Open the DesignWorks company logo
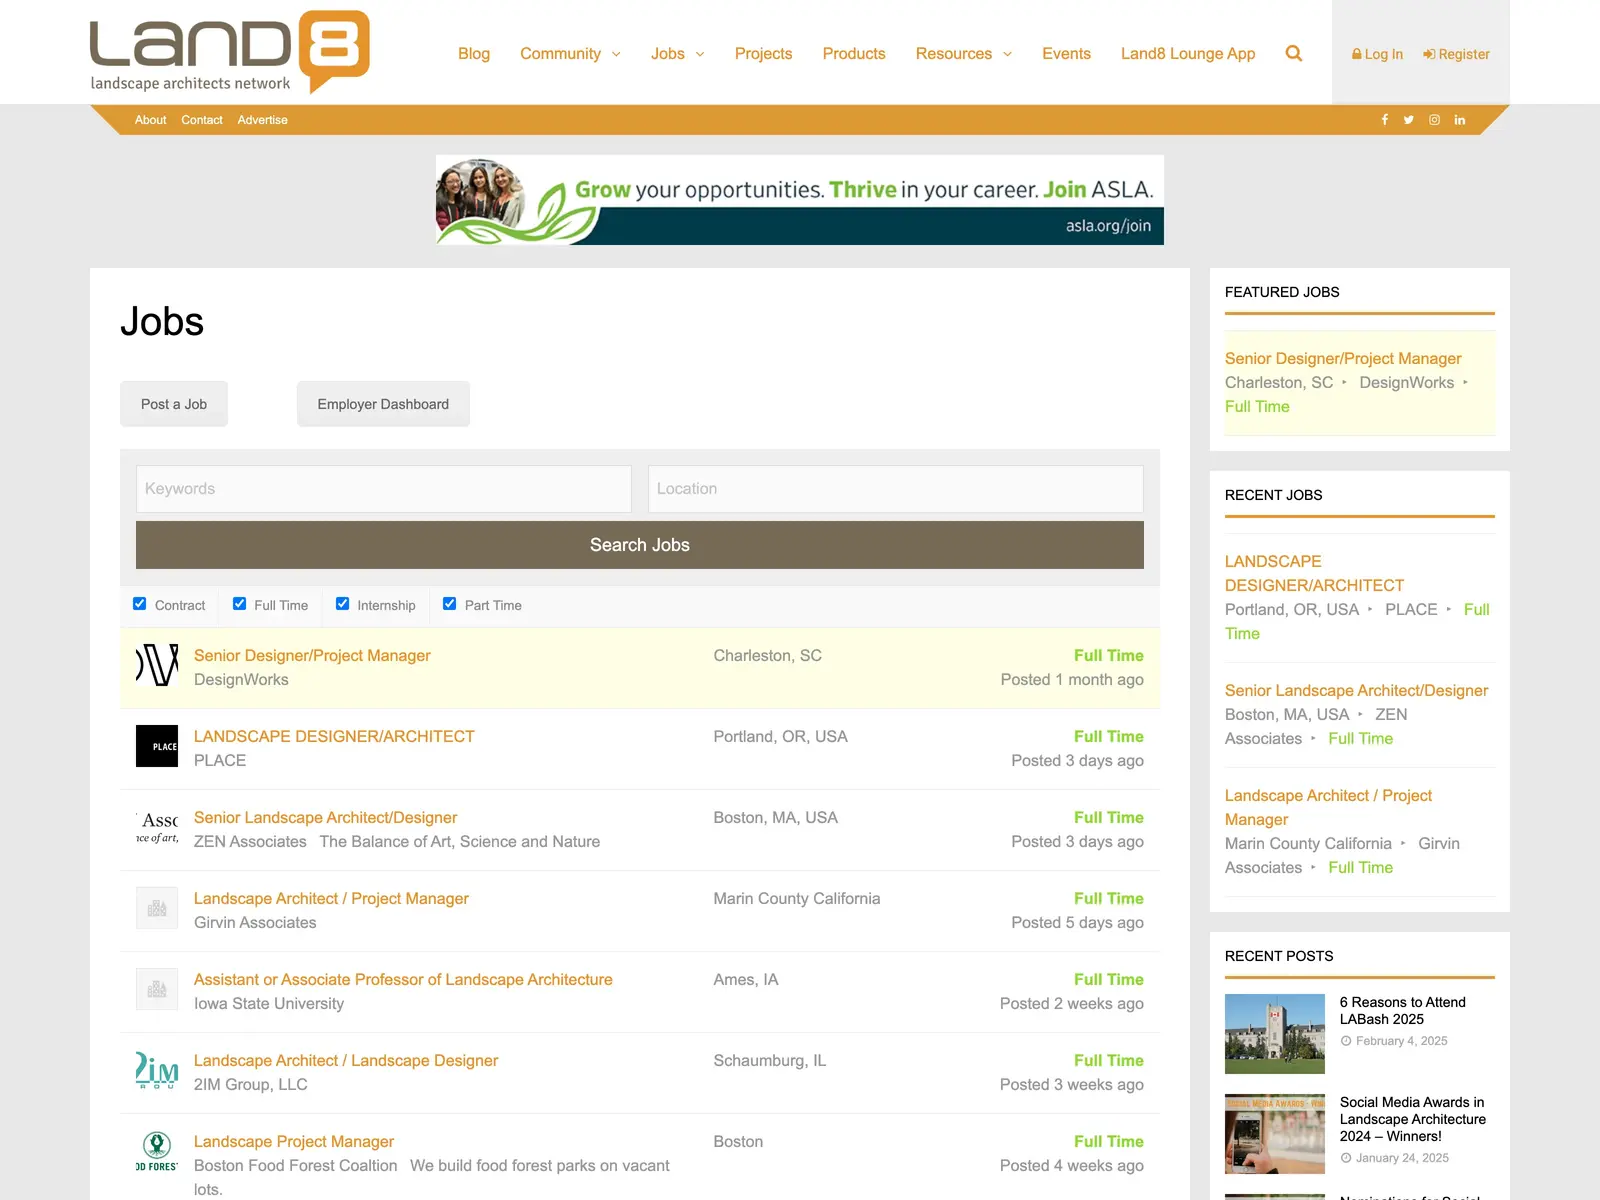1600x1200 pixels. tap(157, 665)
